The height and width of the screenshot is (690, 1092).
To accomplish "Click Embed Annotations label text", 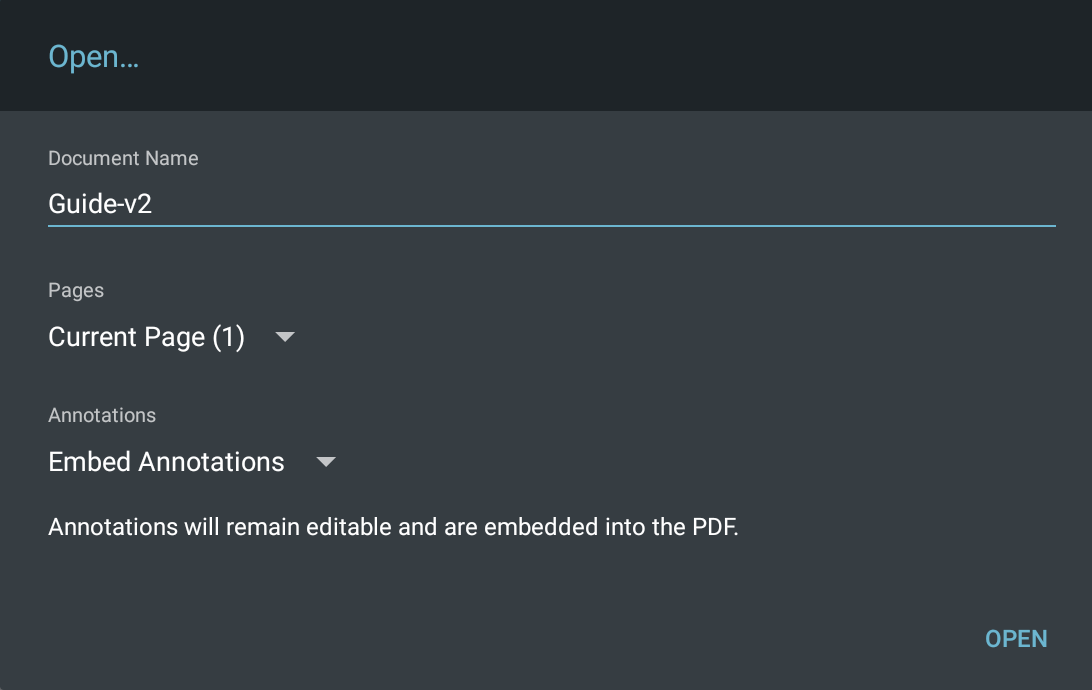I will pos(166,463).
